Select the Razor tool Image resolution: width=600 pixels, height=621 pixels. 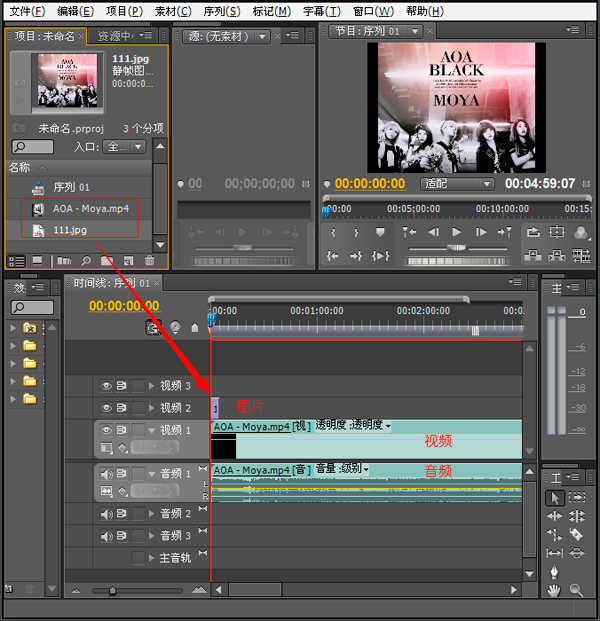pyautogui.click(x=577, y=535)
